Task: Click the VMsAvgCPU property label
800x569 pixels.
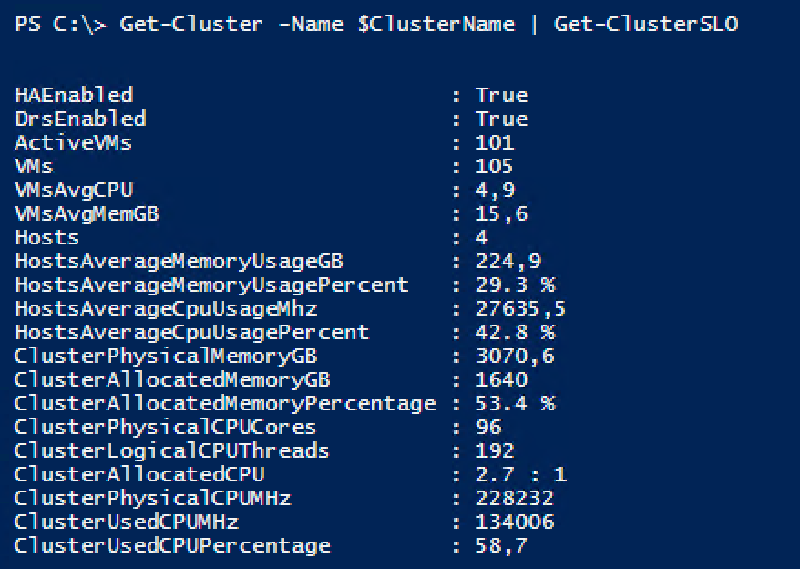Action: tap(74, 190)
